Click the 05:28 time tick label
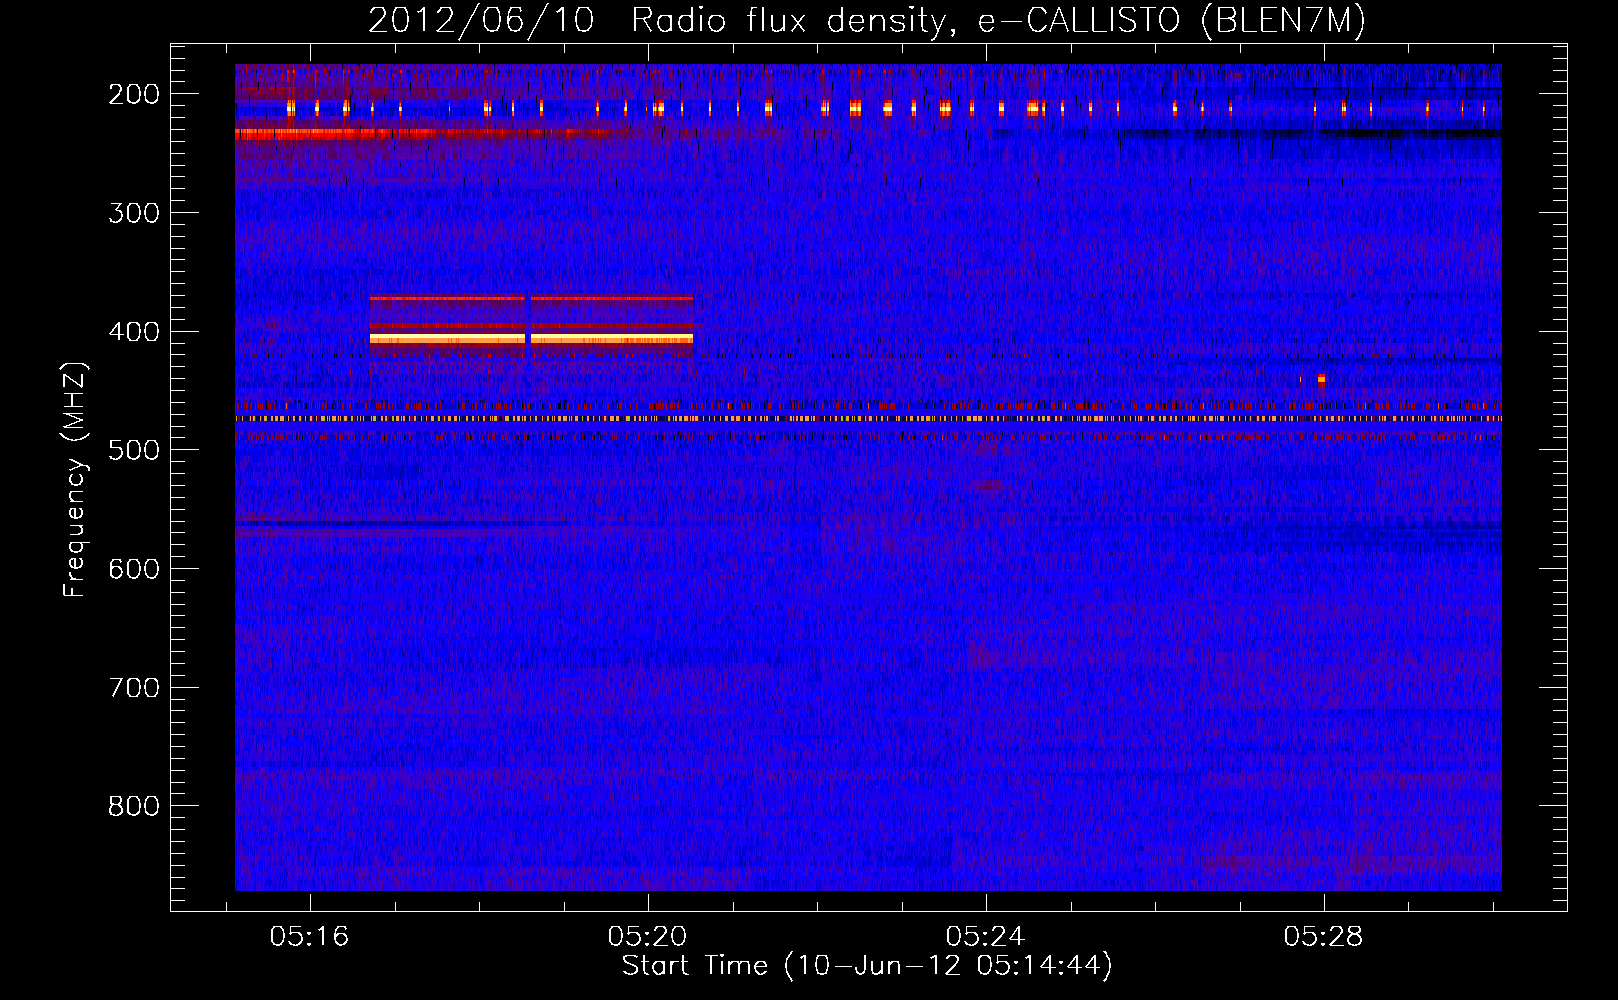1618x1000 pixels. 1323,937
